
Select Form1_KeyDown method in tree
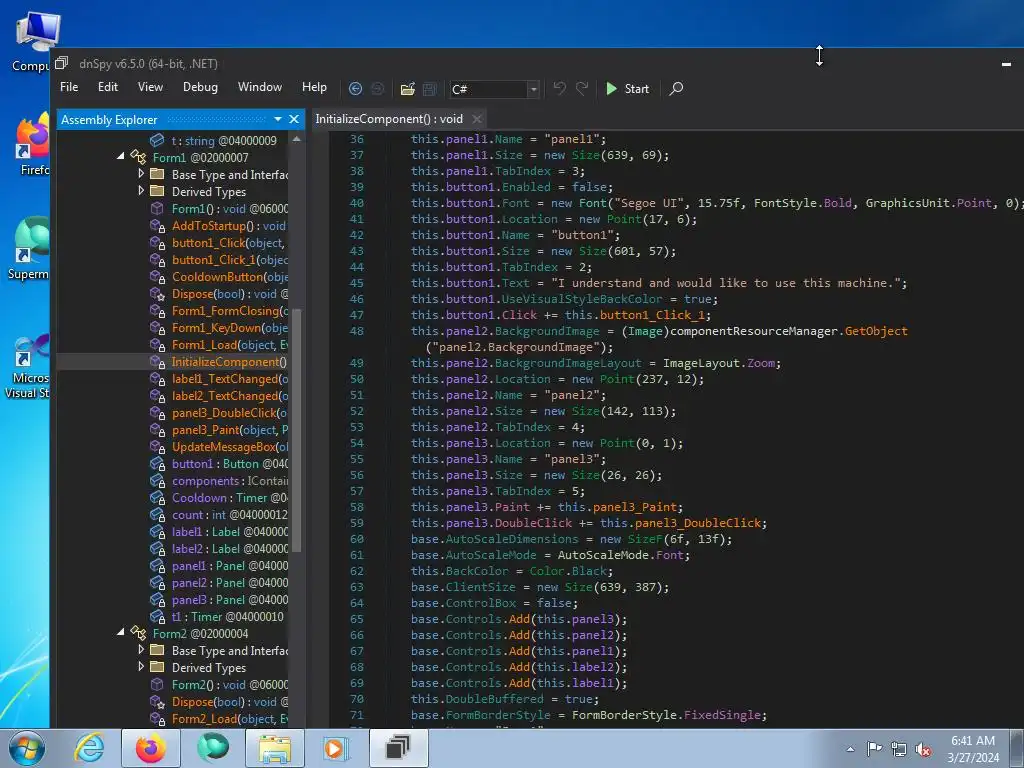[x=229, y=328]
